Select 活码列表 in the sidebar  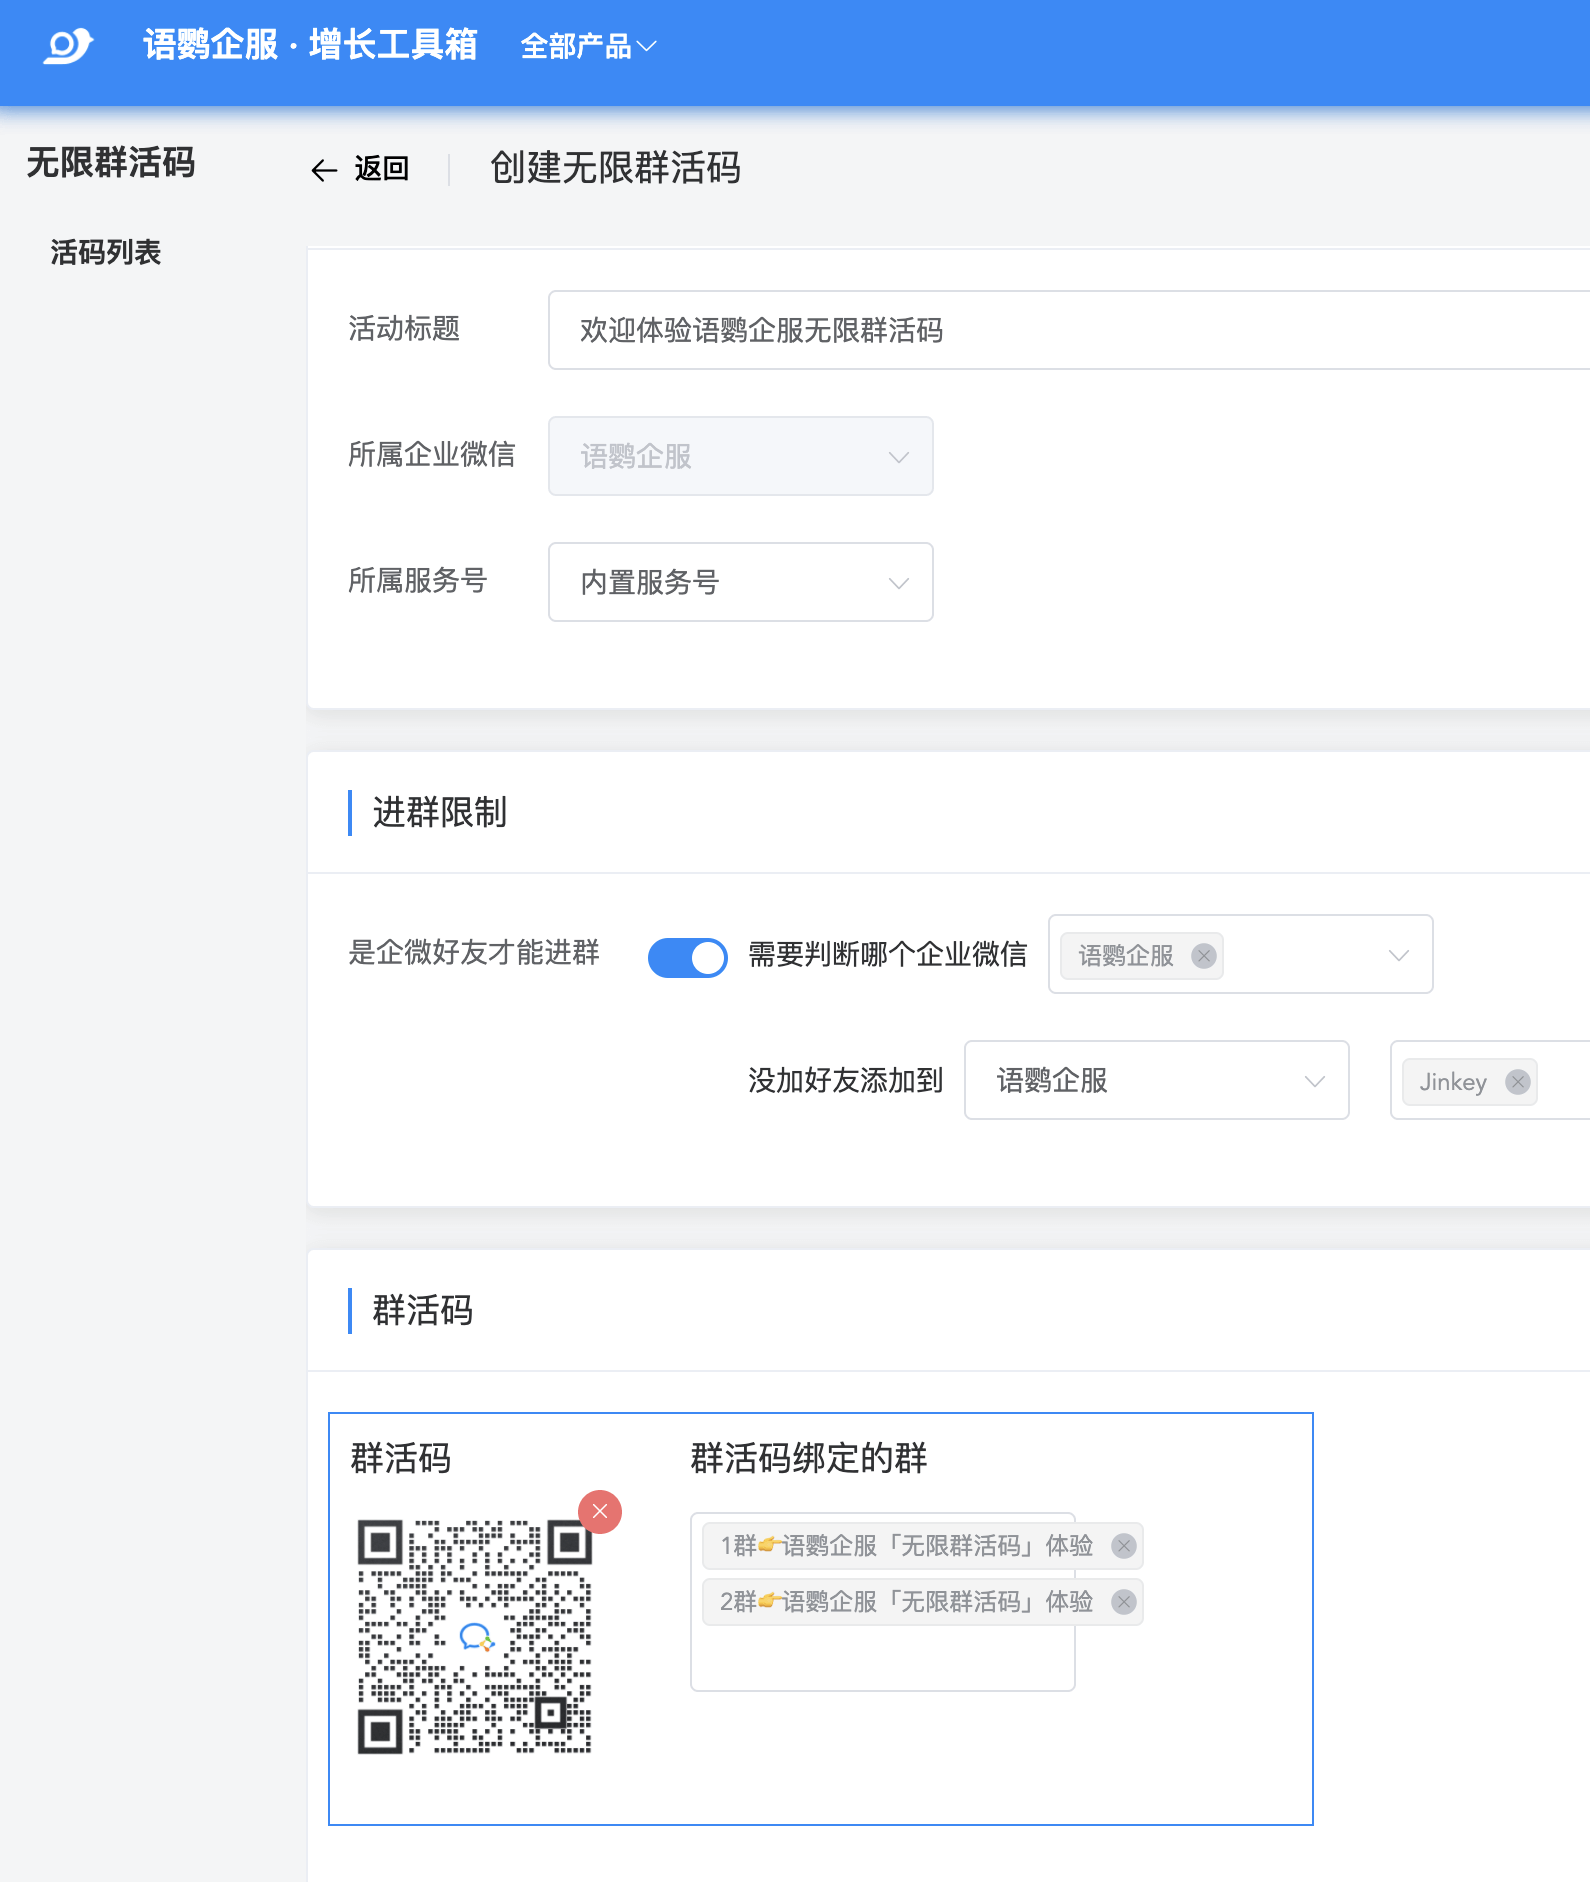coord(106,252)
